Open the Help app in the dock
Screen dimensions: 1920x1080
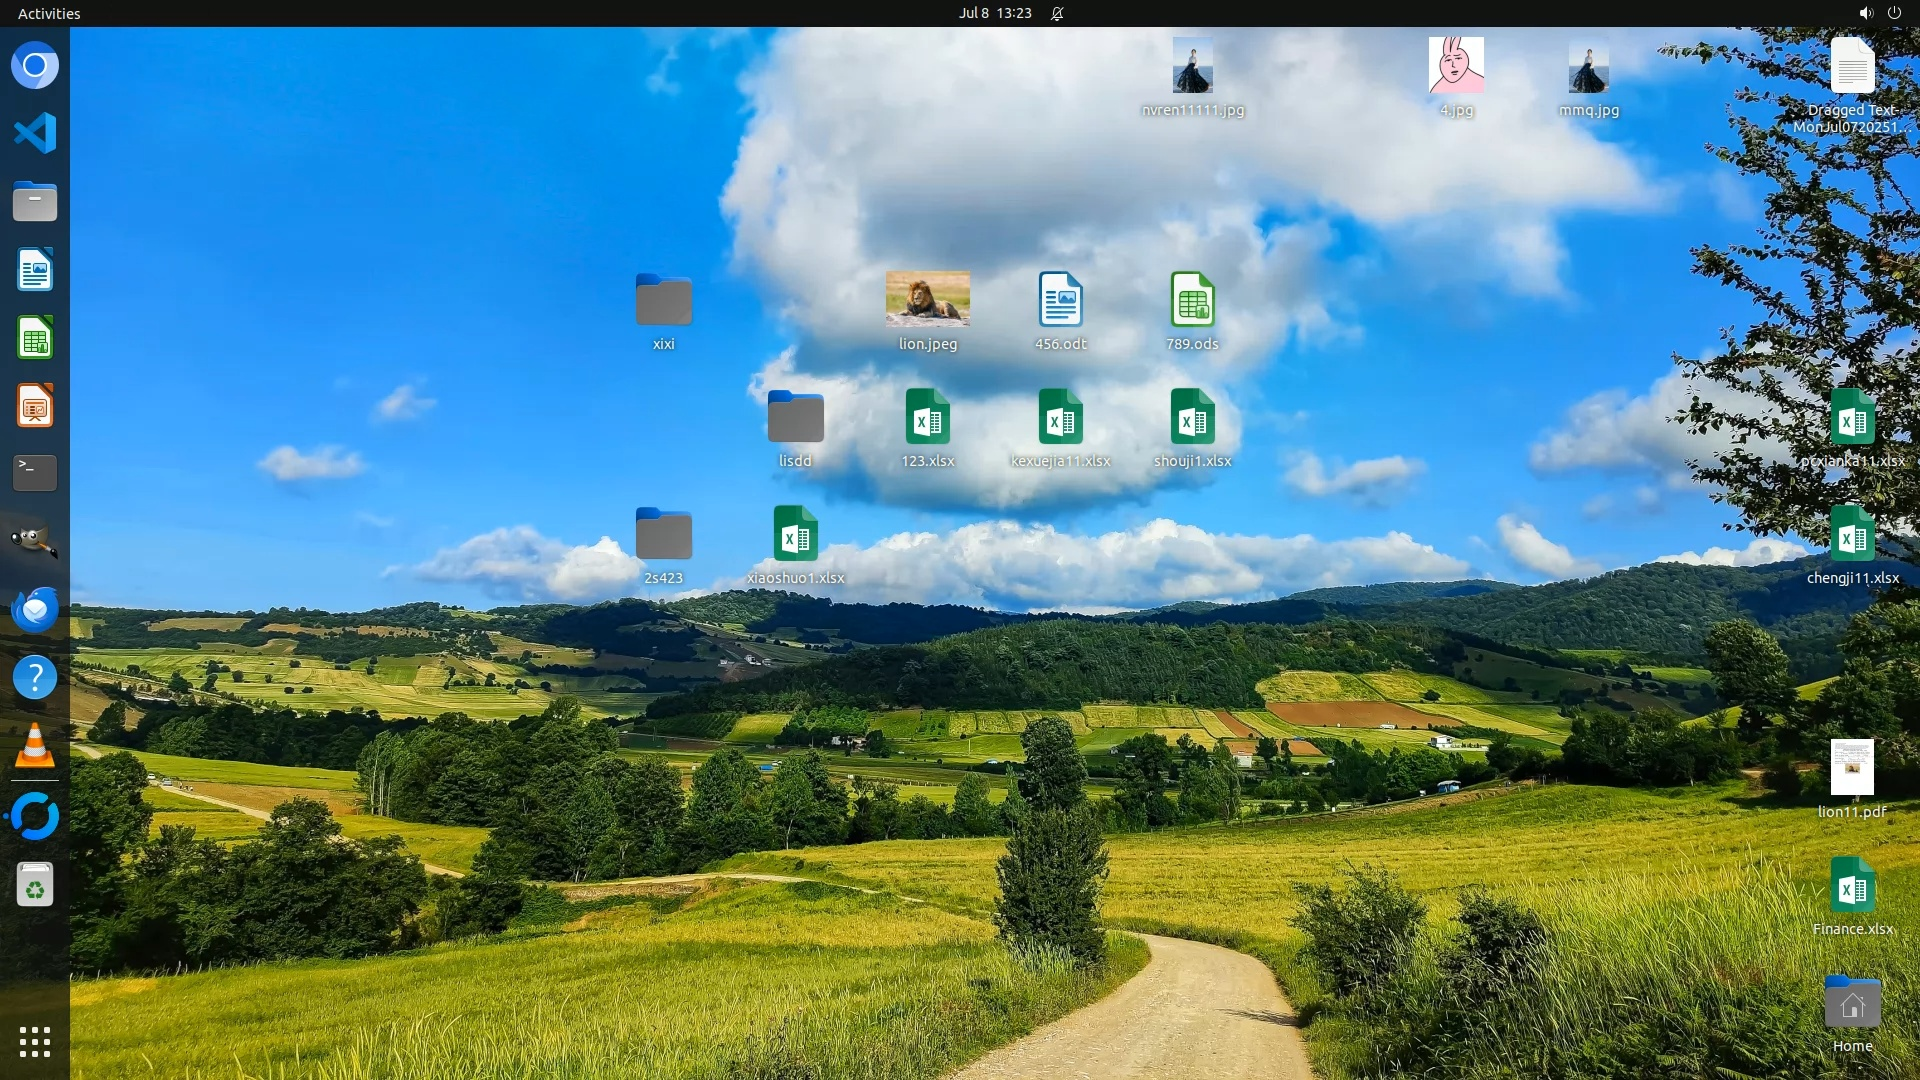pos(35,677)
